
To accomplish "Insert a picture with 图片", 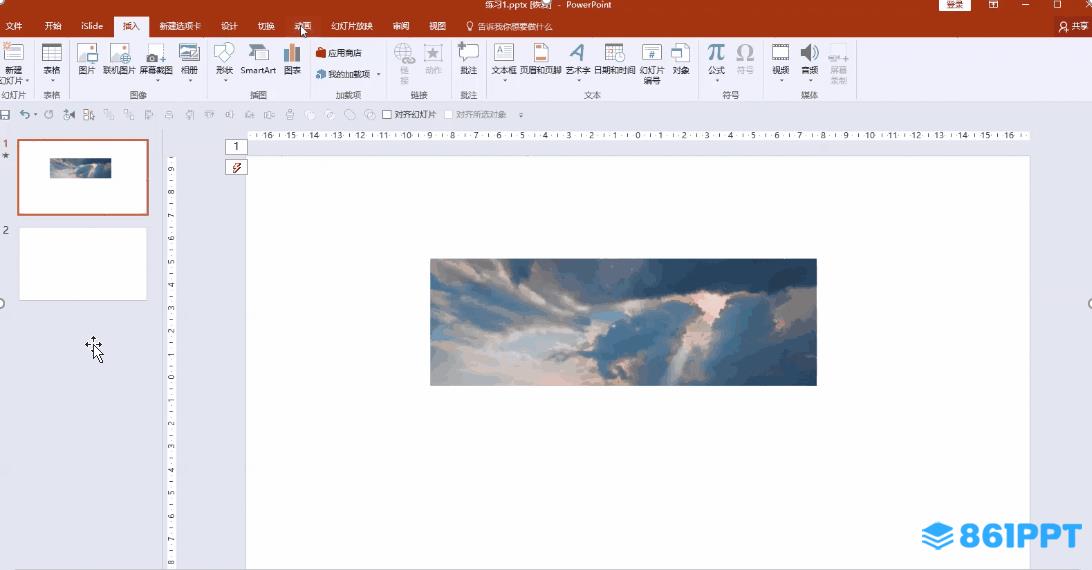I will tap(86, 59).
